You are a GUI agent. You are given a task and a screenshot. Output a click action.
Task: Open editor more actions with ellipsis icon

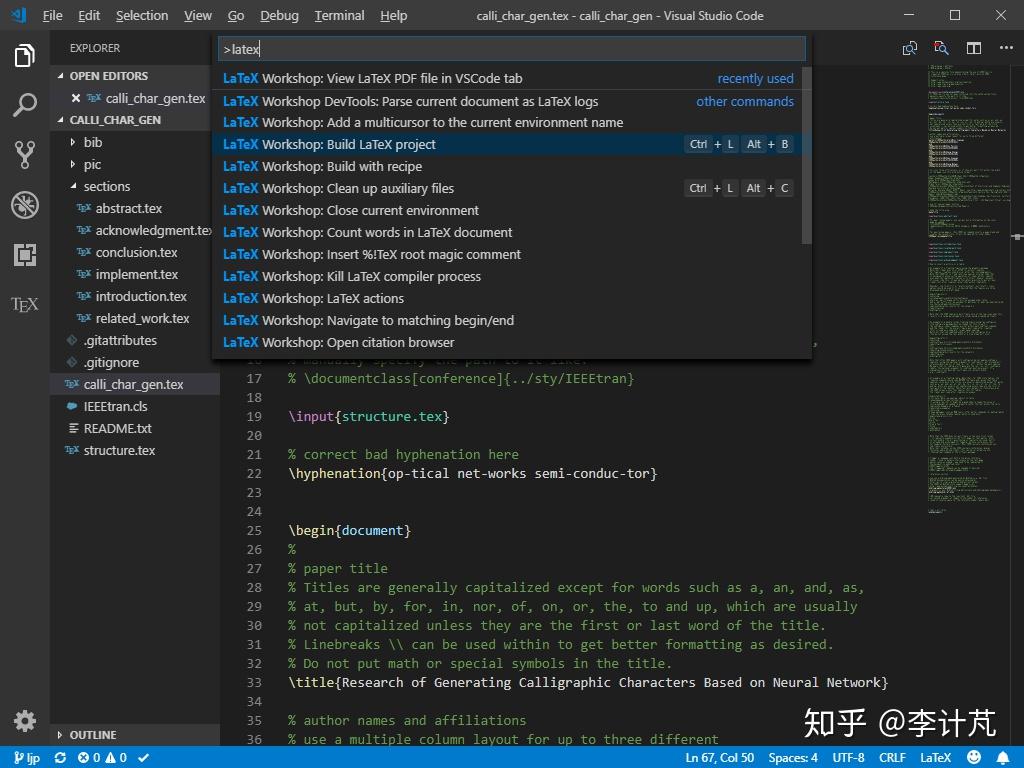tap(1005, 48)
